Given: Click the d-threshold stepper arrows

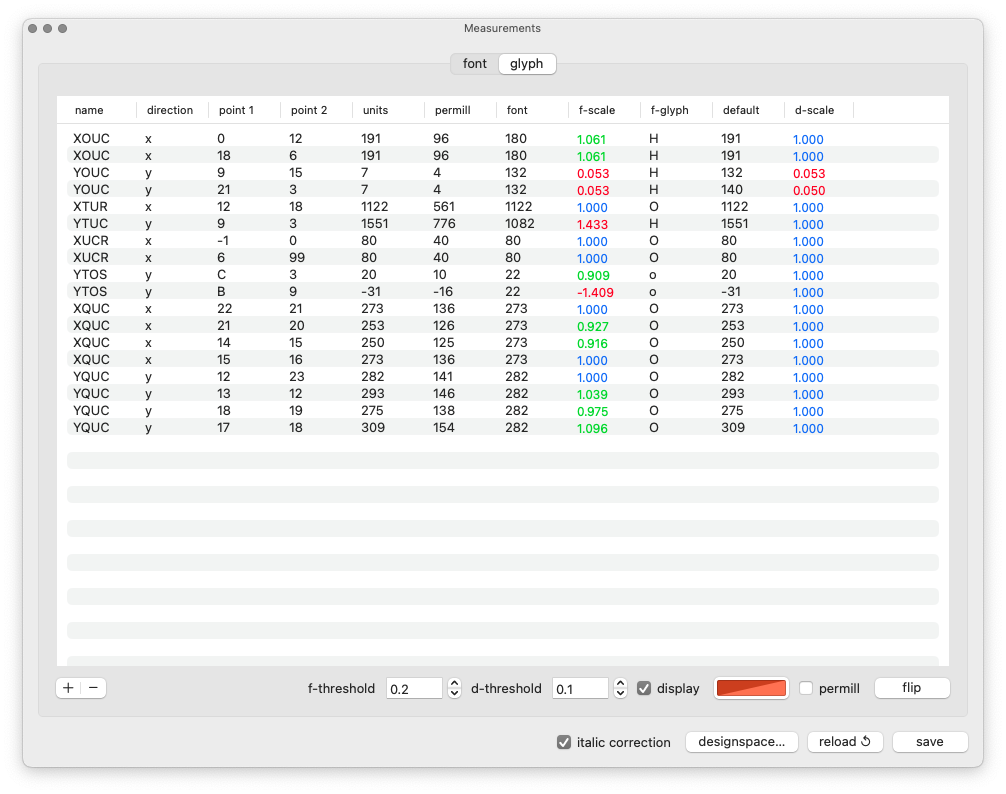Looking at the screenshot, I should pos(620,688).
